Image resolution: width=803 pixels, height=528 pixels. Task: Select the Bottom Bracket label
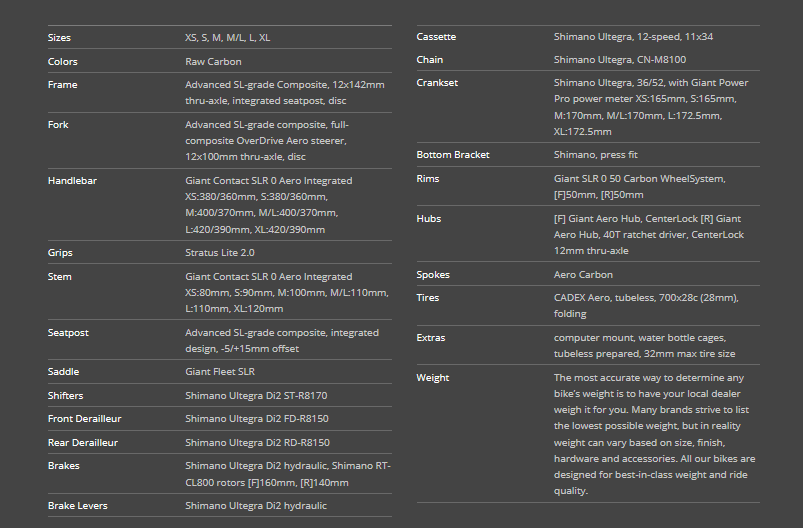click(x=453, y=155)
